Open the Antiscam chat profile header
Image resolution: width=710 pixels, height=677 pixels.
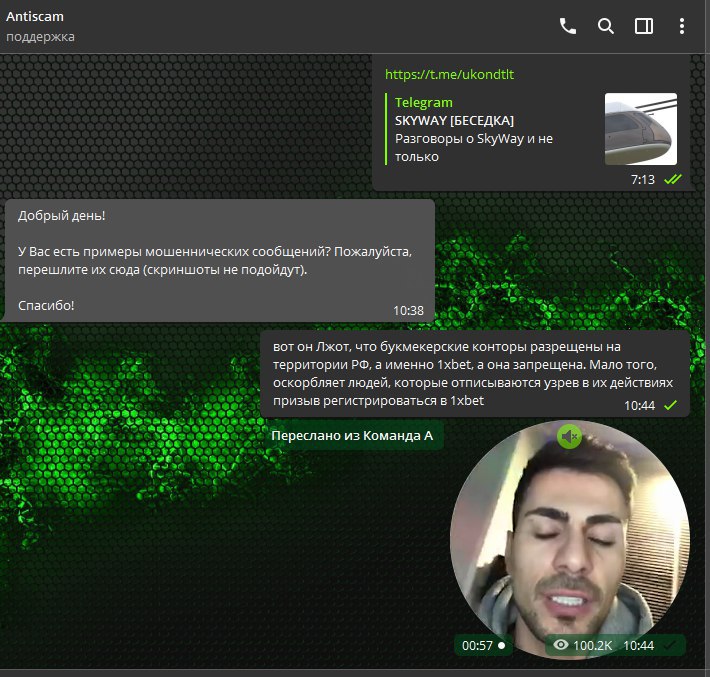(40, 26)
